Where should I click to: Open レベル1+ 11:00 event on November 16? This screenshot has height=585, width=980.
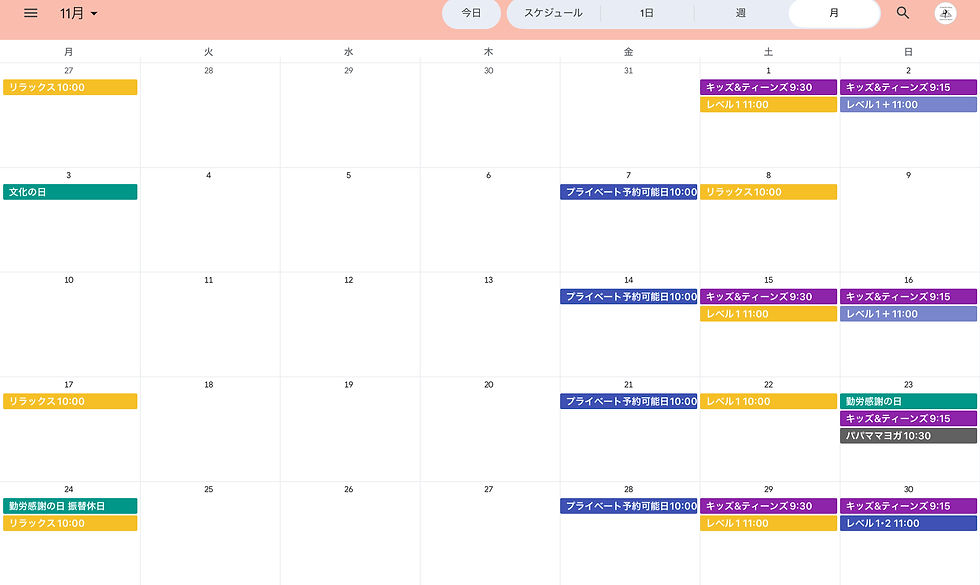(908, 314)
